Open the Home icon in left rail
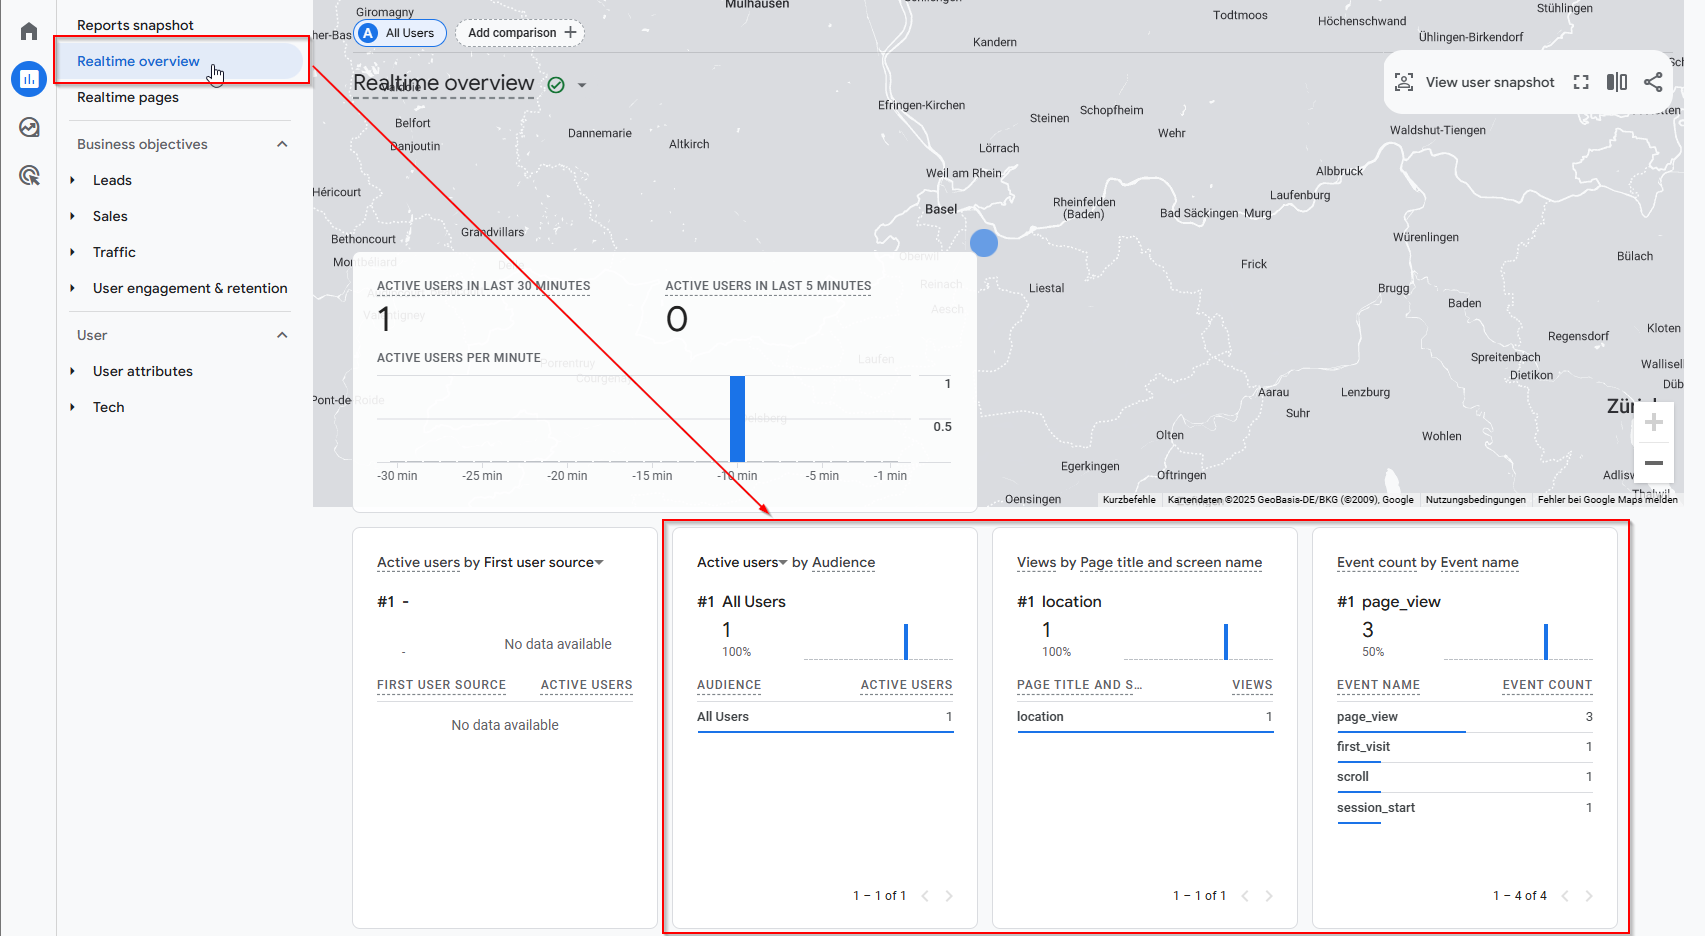Screen dimensions: 1705x936 [29, 31]
